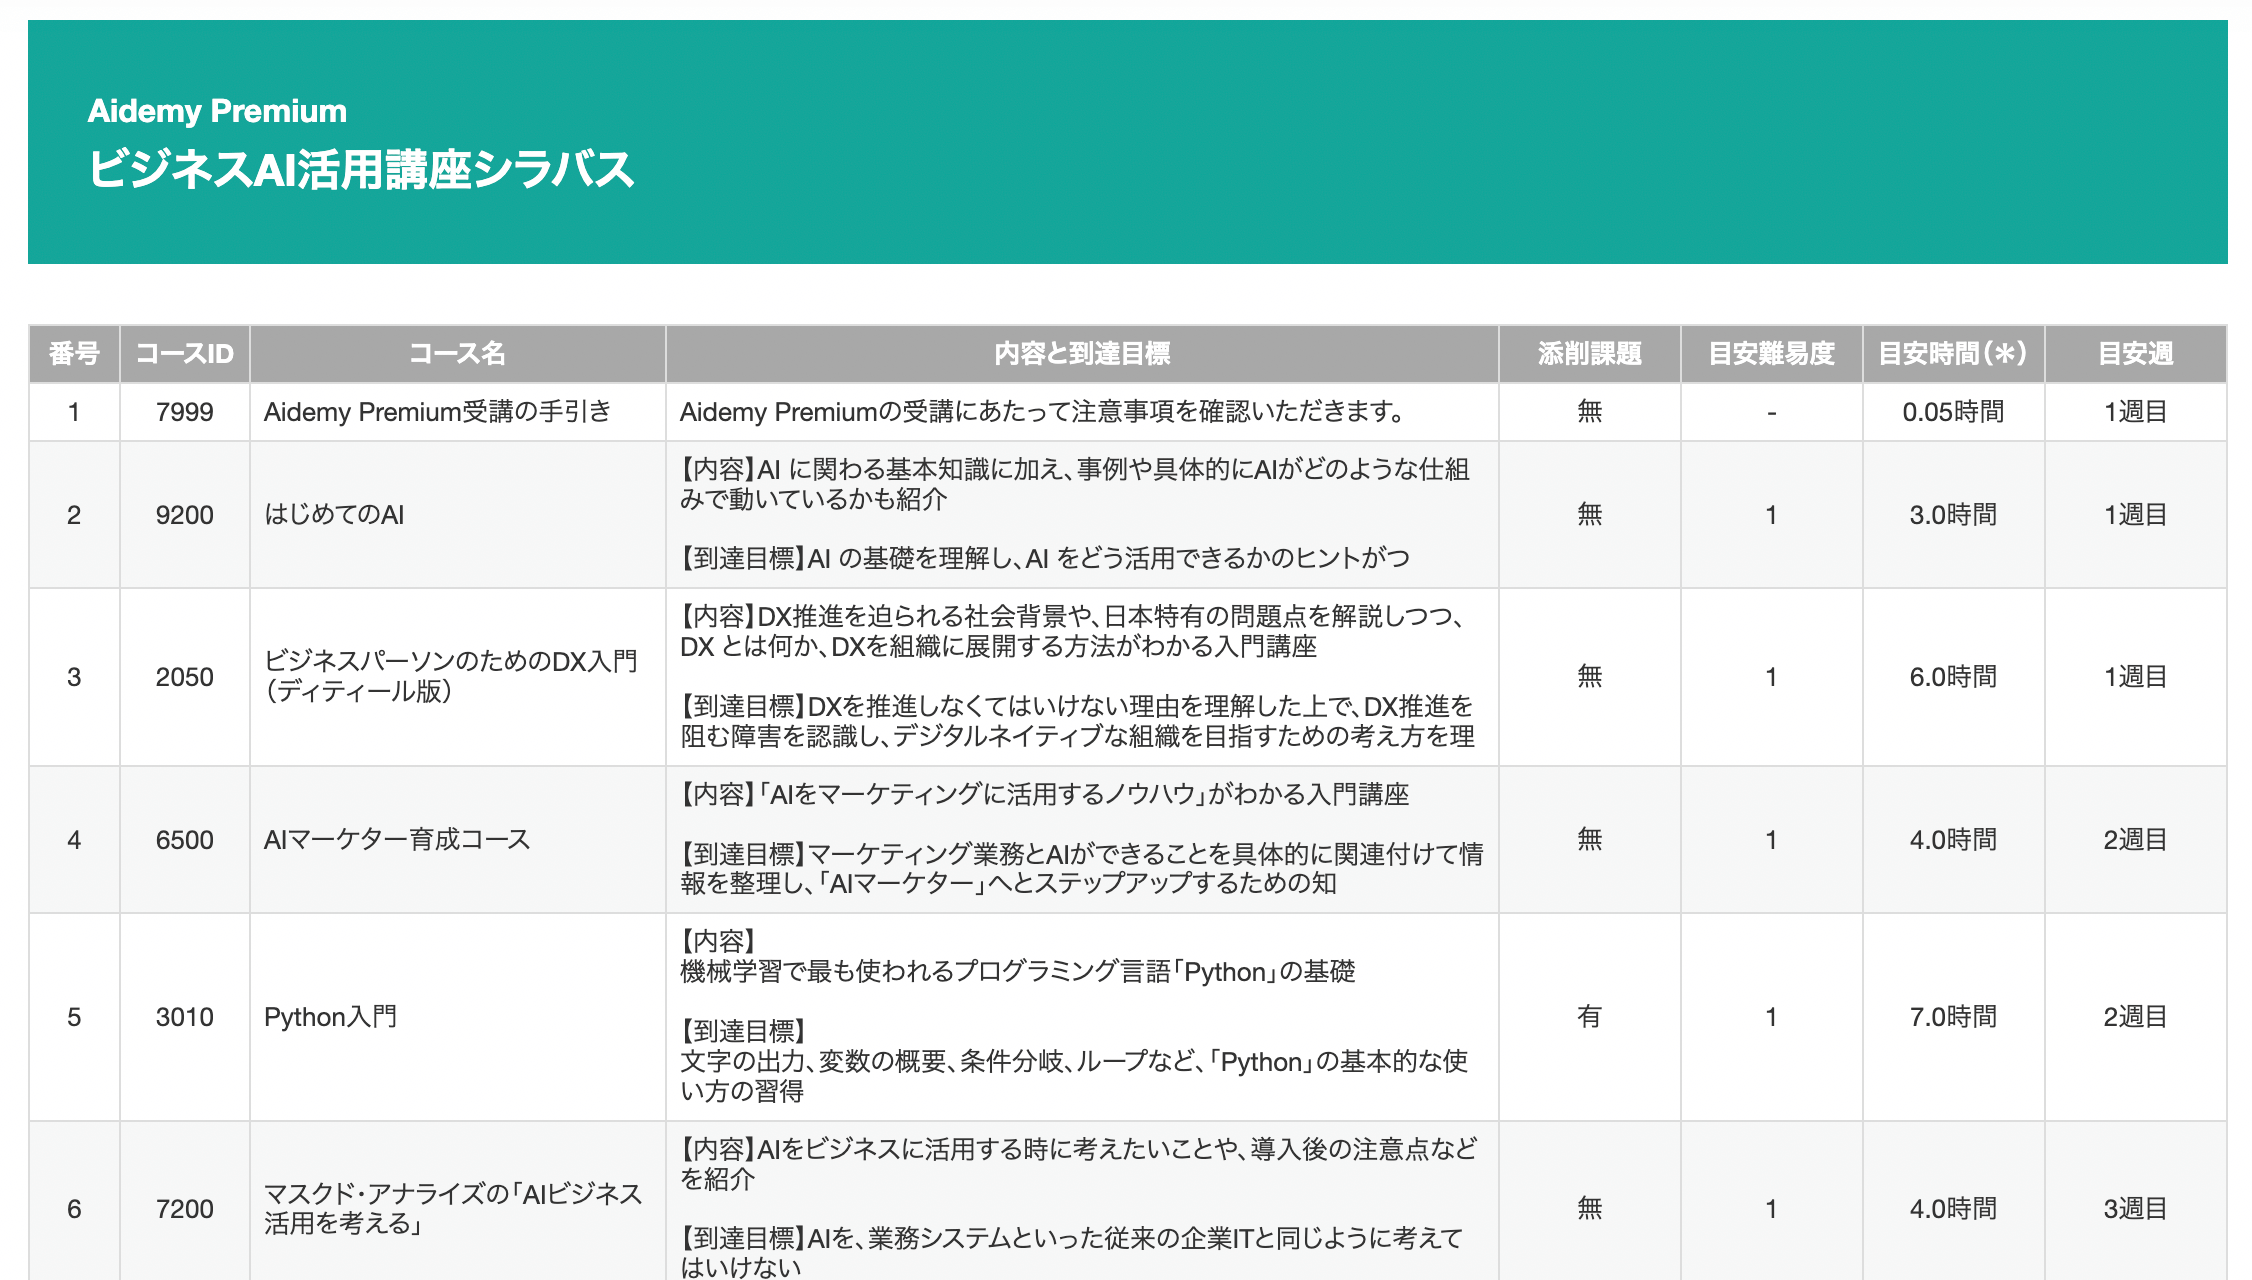This screenshot has width=2252, height=1280.
Task: Click the コース名 column header
Action: pyautogui.click(x=458, y=354)
